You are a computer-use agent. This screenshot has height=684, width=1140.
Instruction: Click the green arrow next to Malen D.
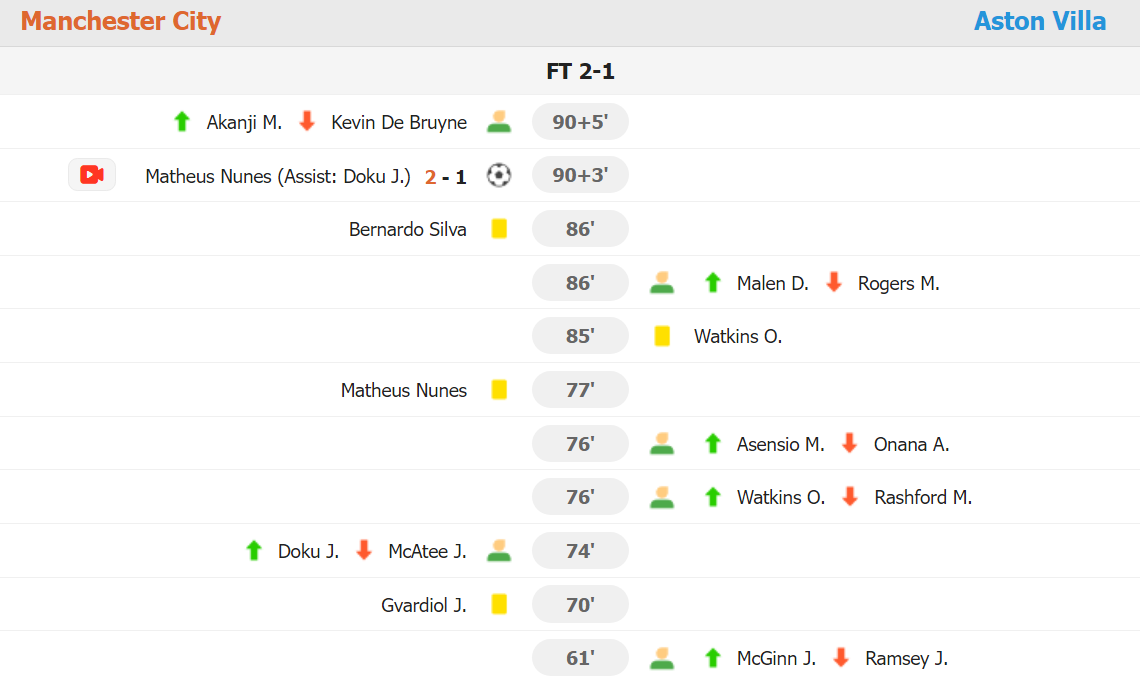tap(712, 283)
